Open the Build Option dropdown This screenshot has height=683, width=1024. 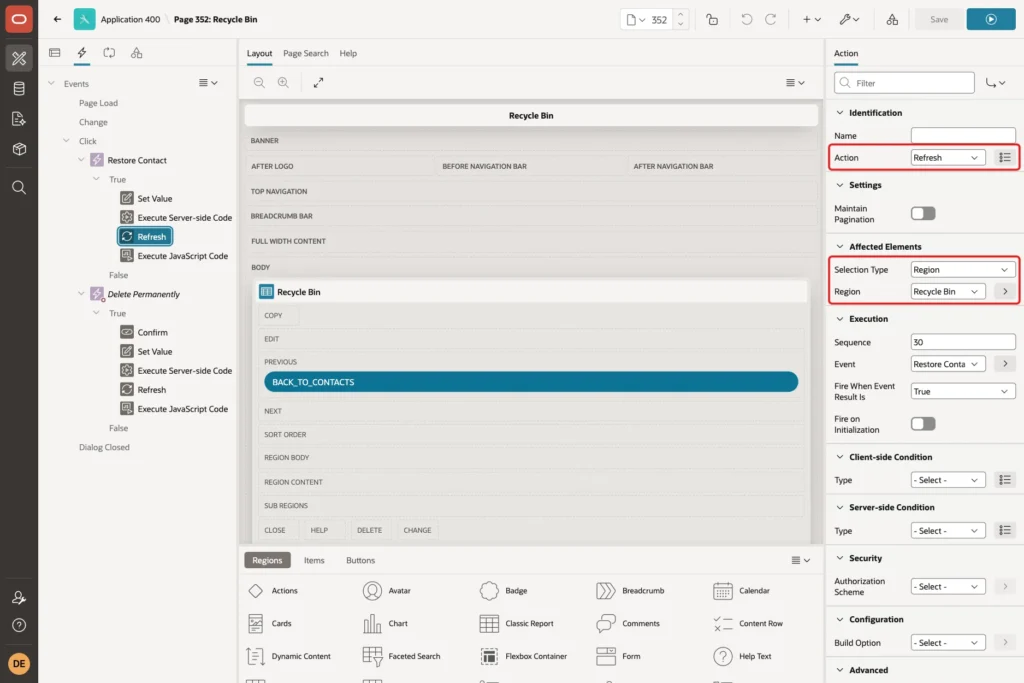coord(948,643)
